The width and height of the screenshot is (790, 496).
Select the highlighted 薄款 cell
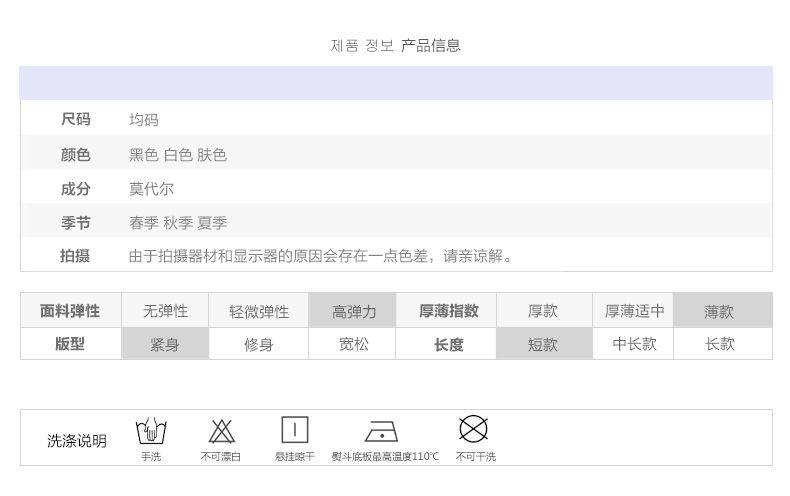point(722,311)
